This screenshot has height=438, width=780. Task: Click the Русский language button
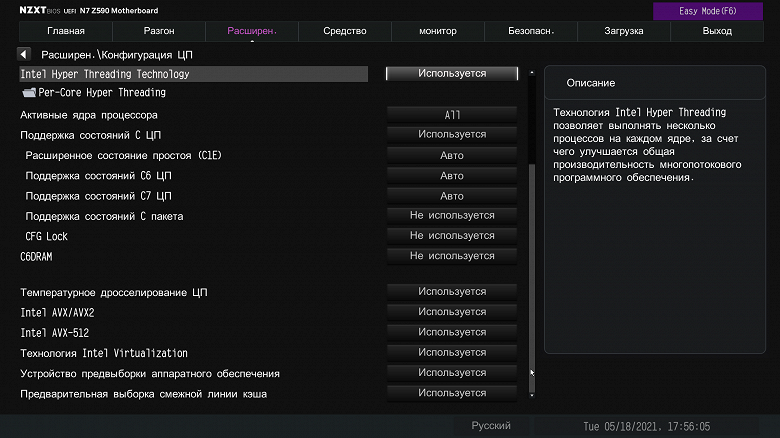point(491,426)
